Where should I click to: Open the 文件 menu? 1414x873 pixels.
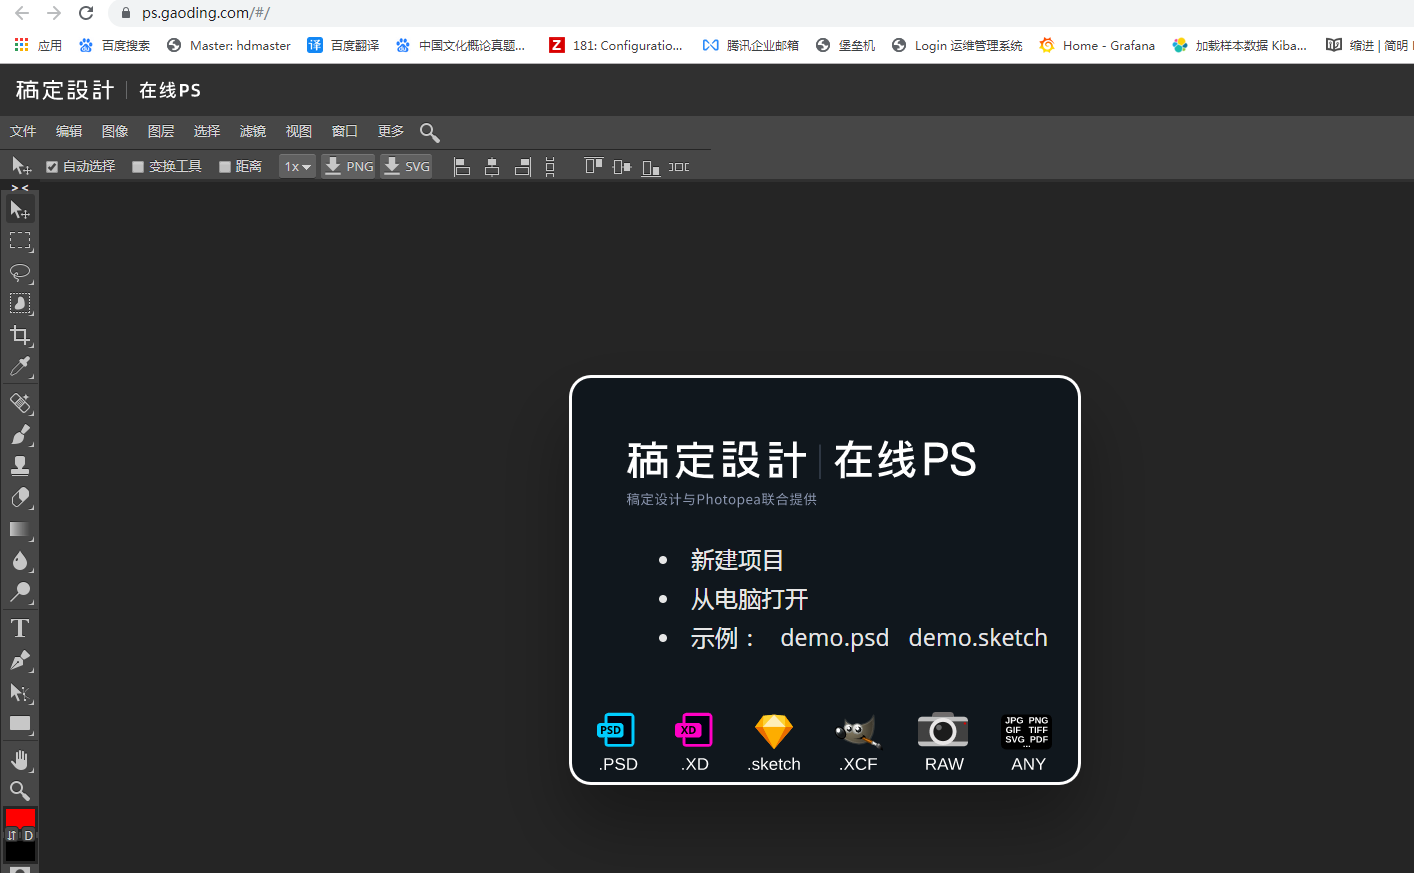click(x=23, y=131)
